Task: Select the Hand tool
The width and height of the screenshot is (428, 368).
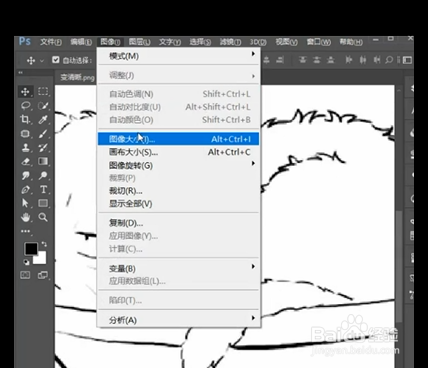Action: [25, 217]
